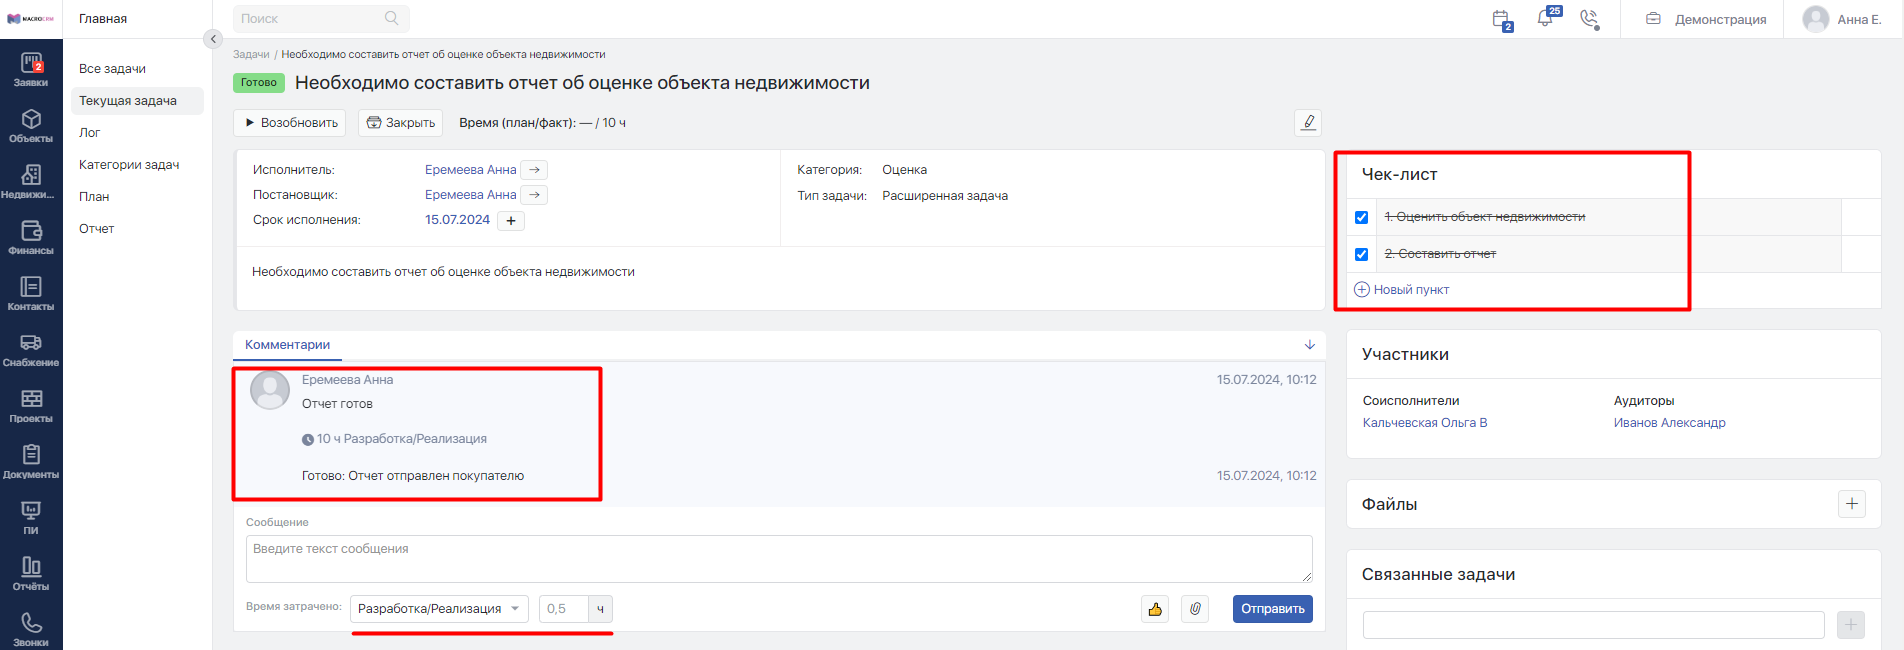
Task: Switch to the Комментарии tab
Action: 287,345
